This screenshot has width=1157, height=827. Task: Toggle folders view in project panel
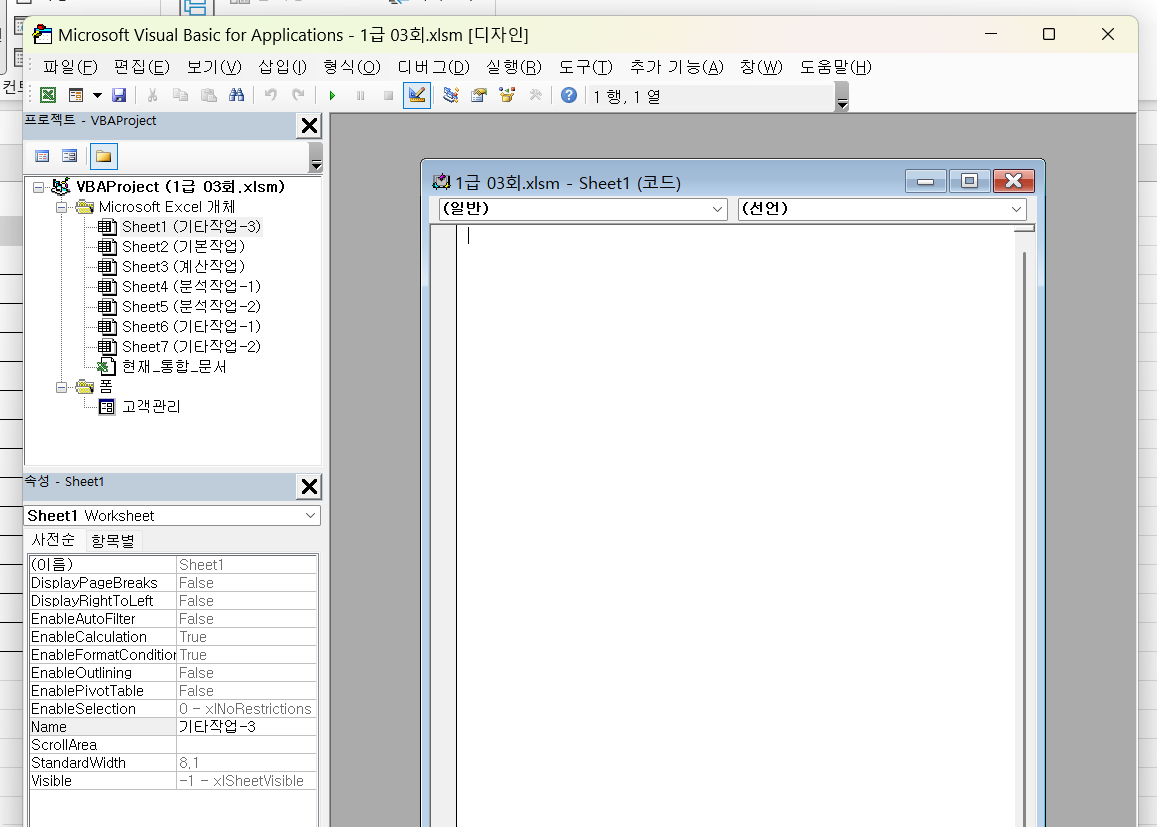(103, 156)
